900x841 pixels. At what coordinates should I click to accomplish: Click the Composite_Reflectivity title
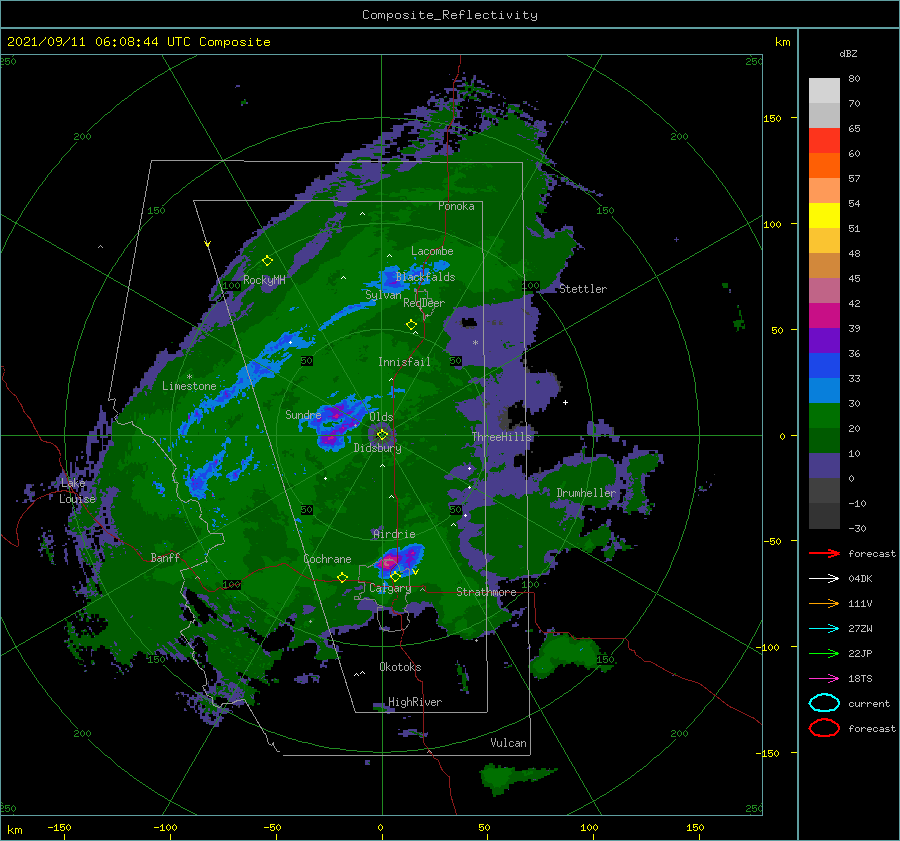pyautogui.click(x=449, y=15)
